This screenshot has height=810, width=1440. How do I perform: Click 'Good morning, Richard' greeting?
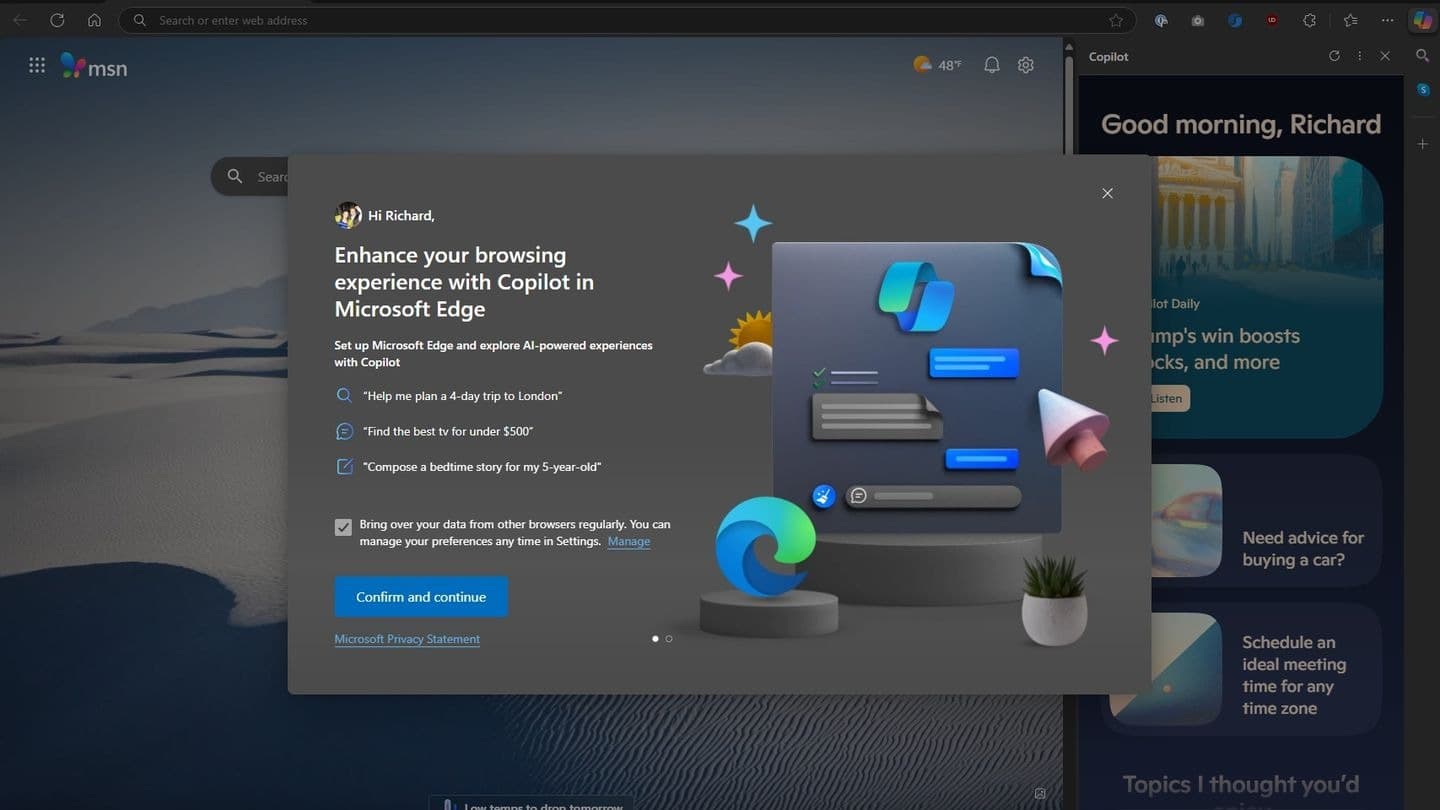(1241, 124)
